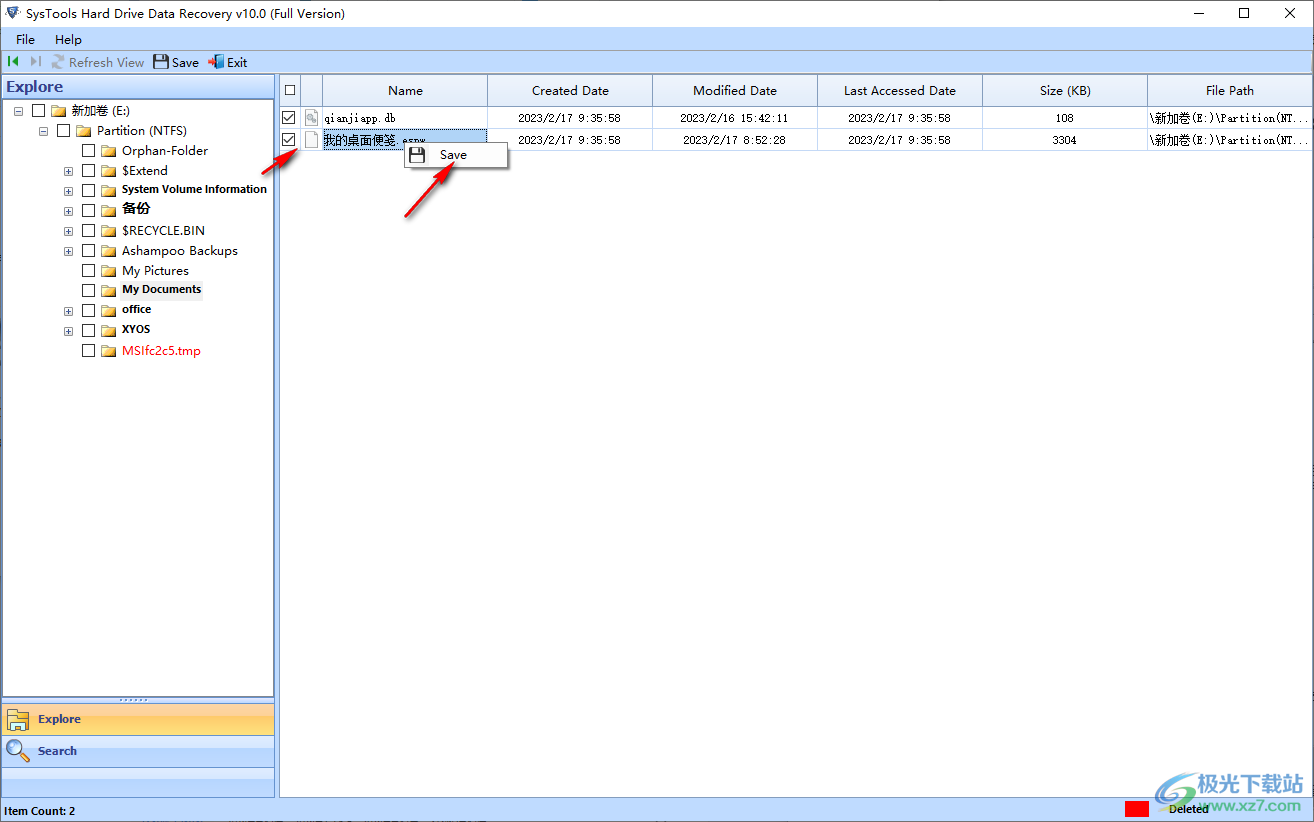The height and width of the screenshot is (822, 1314).
Task: Sort by Size (KB) column header
Action: [x=1065, y=90]
